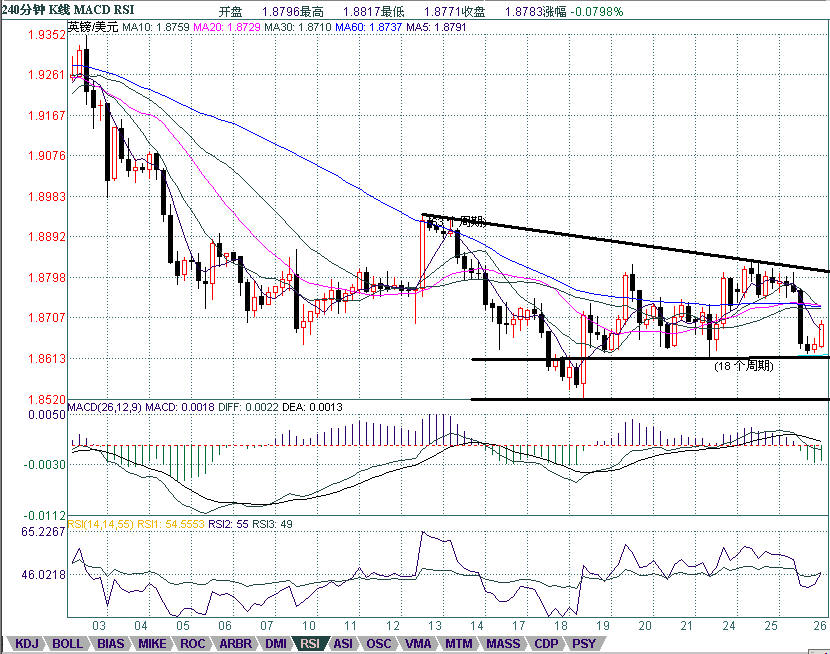Click the RSI3: 49 value
Image resolution: width=830 pixels, height=654 pixels.
coord(272,524)
